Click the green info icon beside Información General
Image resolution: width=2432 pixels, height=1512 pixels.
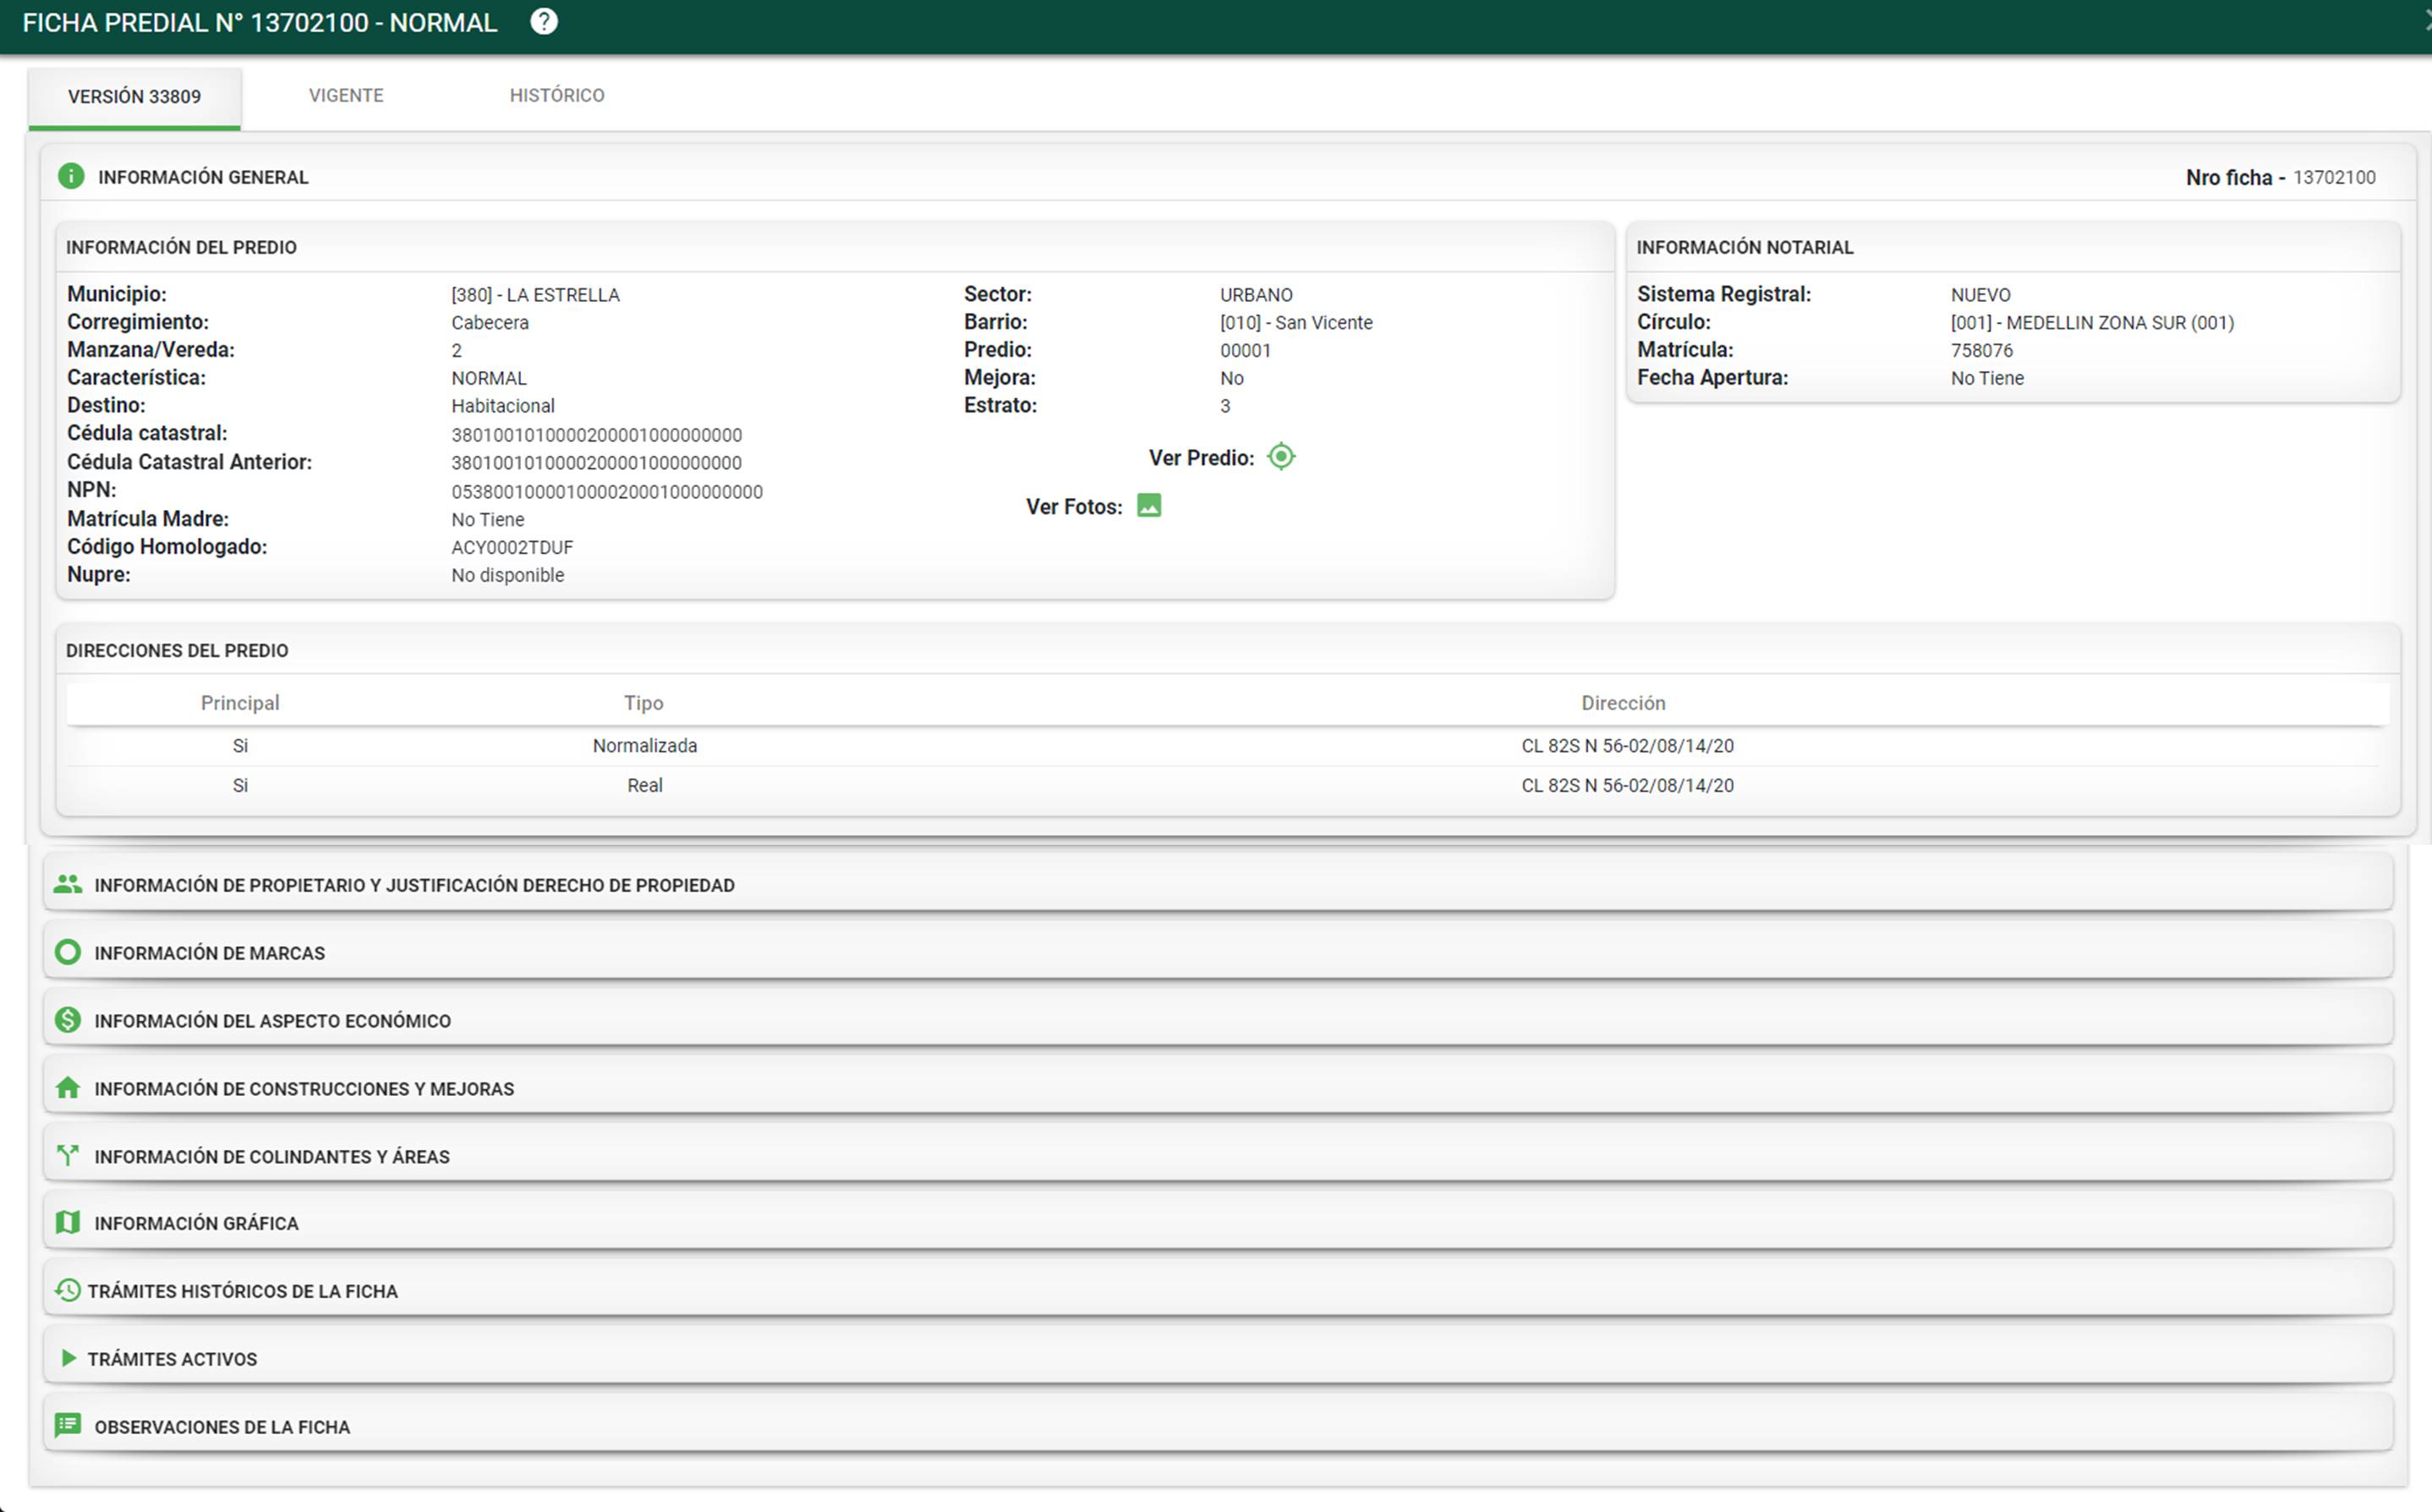tap(71, 176)
